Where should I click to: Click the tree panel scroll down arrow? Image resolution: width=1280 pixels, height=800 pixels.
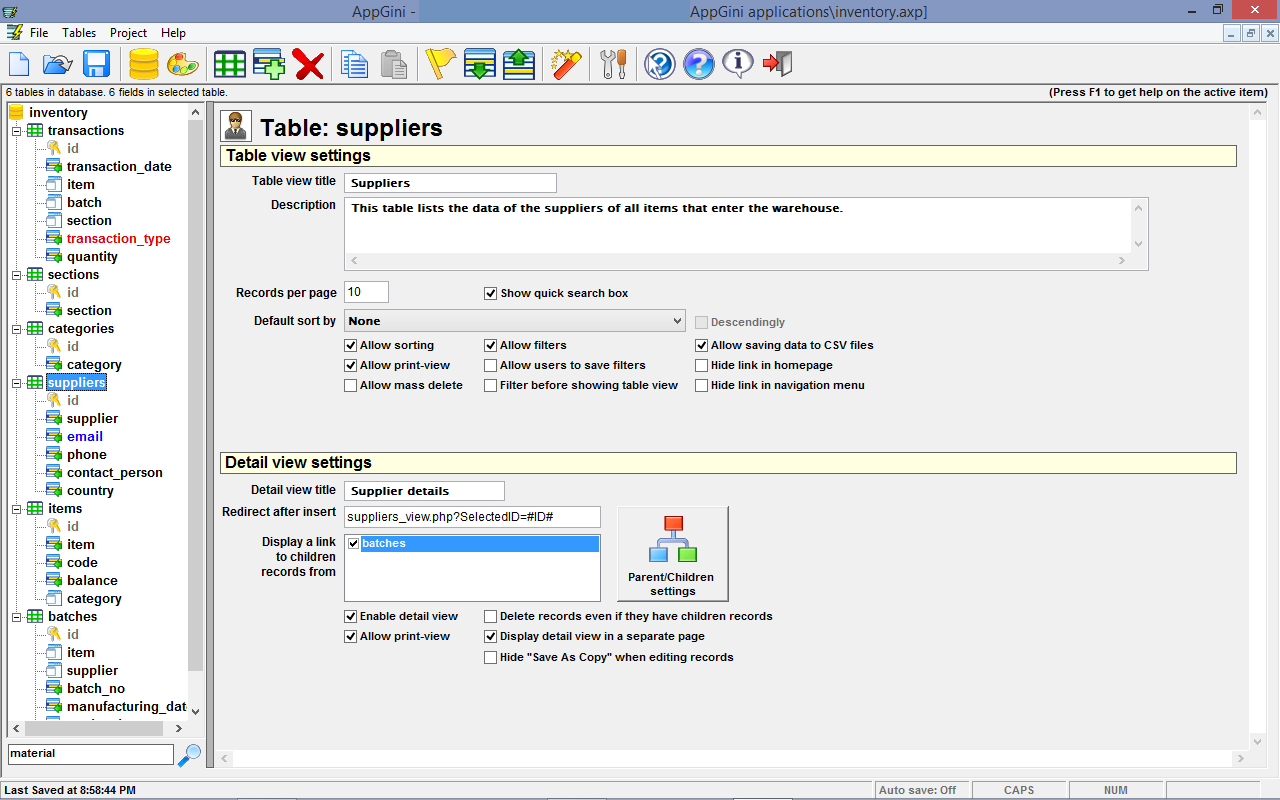pyautogui.click(x=195, y=710)
